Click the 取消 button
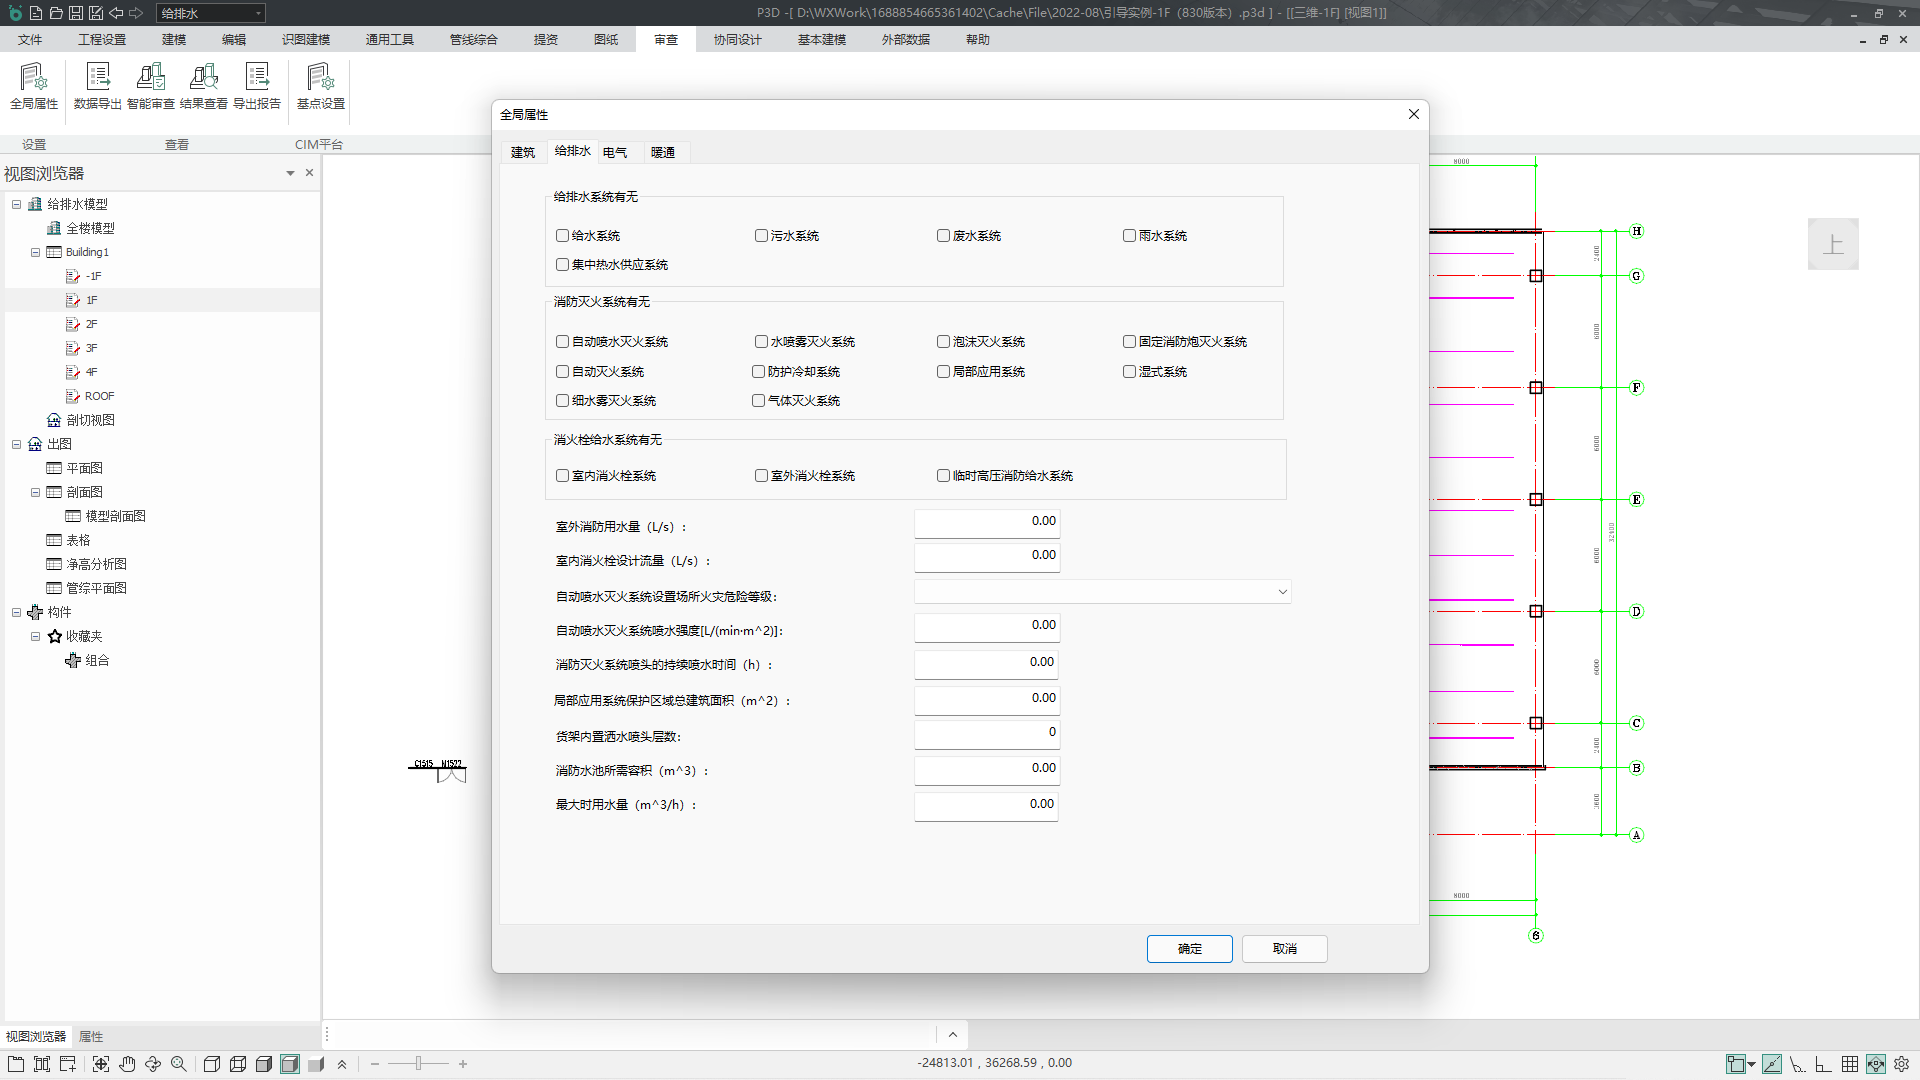This screenshot has width=1920, height=1080. [1284, 949]
